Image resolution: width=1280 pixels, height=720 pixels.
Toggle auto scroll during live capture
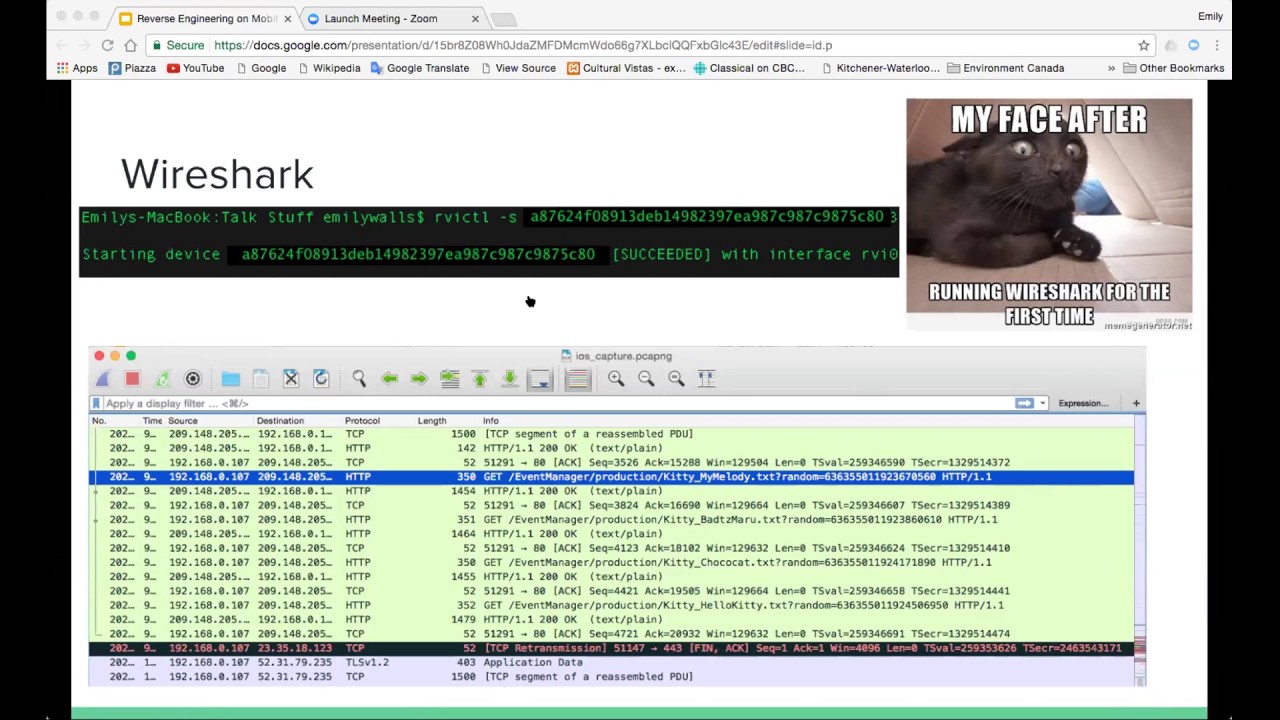tap(540, 379)
